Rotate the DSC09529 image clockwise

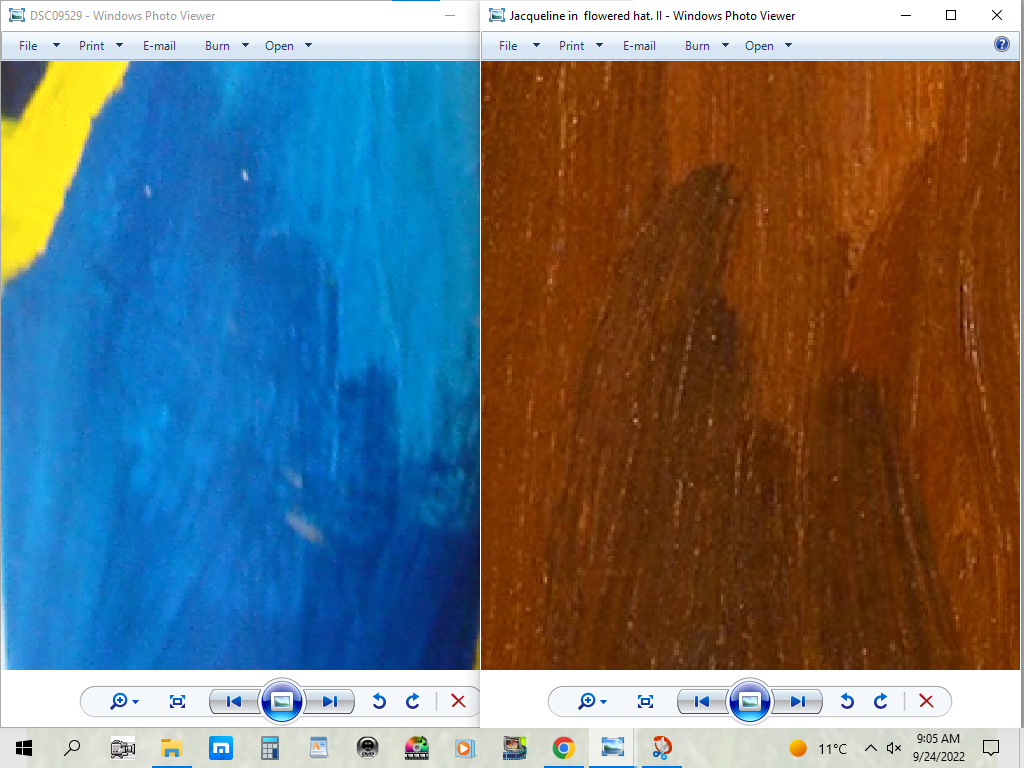click(412, 701)
